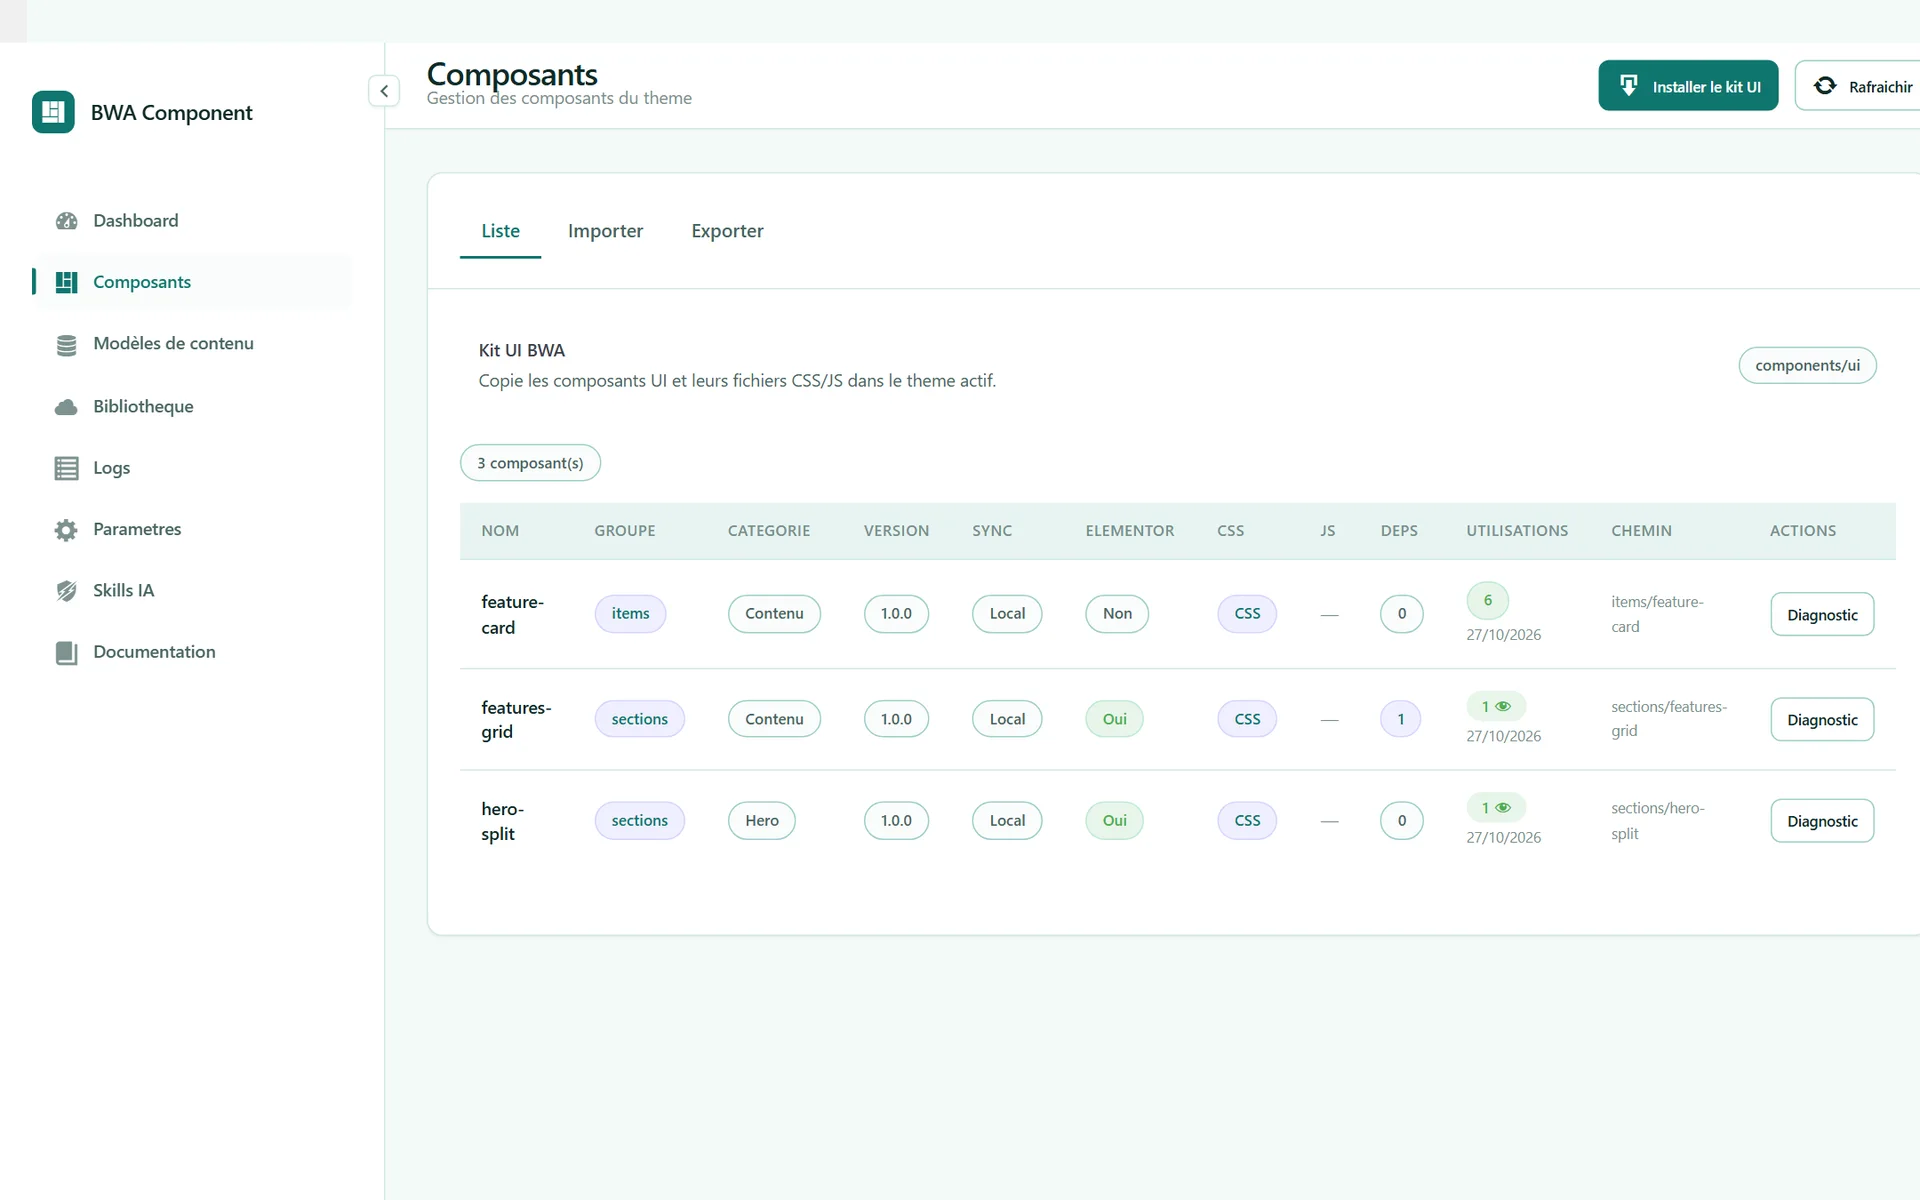Open the Skills IA menu item
This screenshot has width=1920, height=1200.
(192, 590)
